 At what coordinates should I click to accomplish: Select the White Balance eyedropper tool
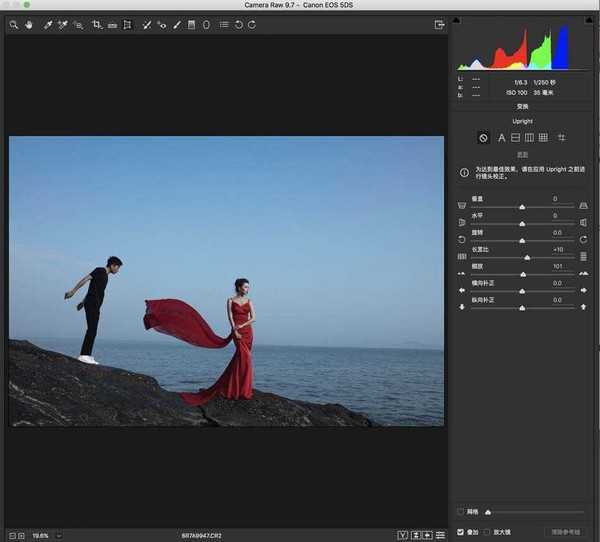[47, 24]
